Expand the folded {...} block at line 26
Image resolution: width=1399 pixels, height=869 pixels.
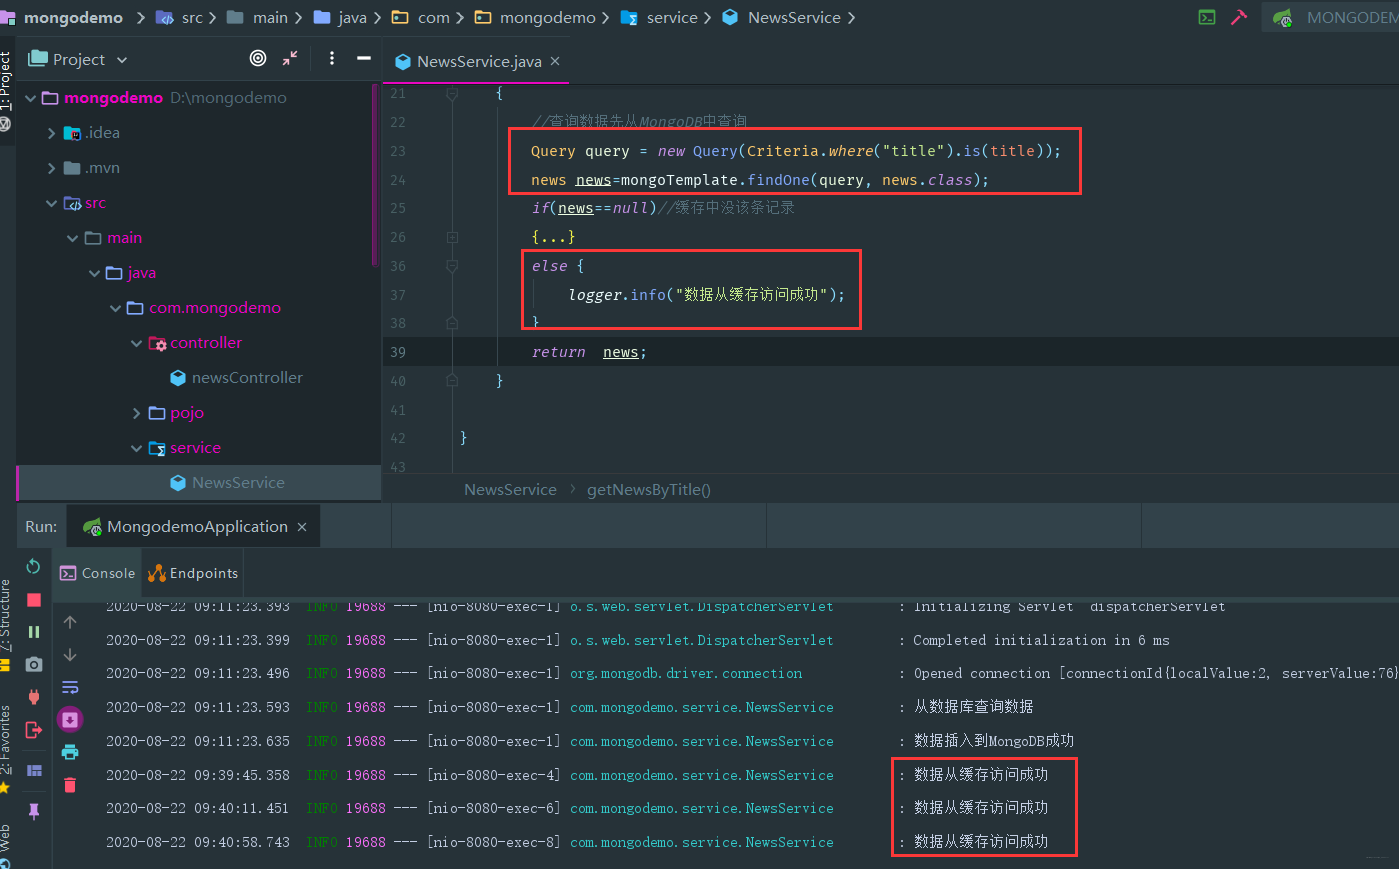tap(452, 237)
